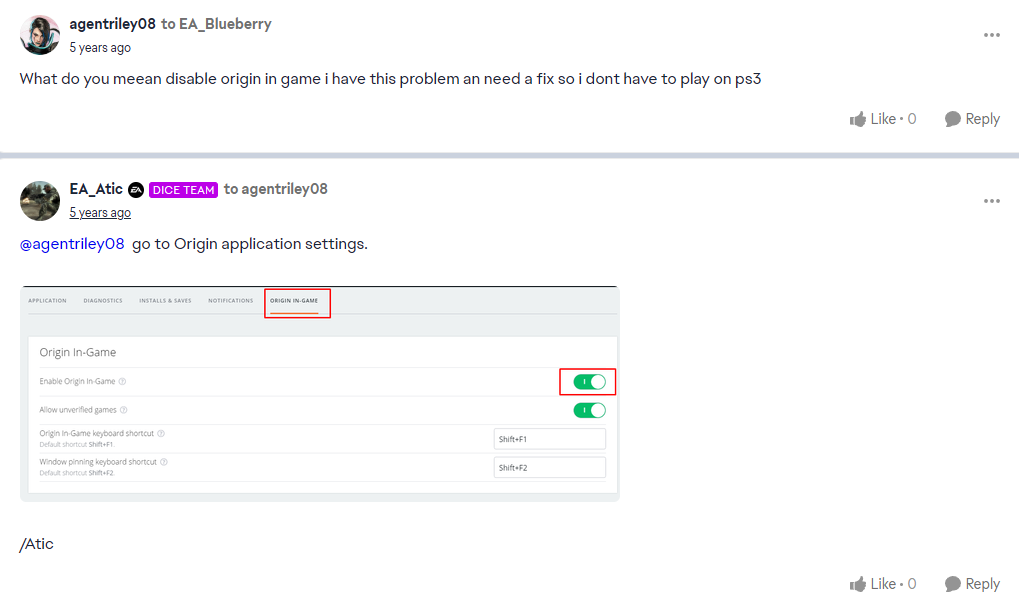Screen dimensions: 1019x605
Task: Open options menu on EA_Atic's post
Action: (992, 201)
